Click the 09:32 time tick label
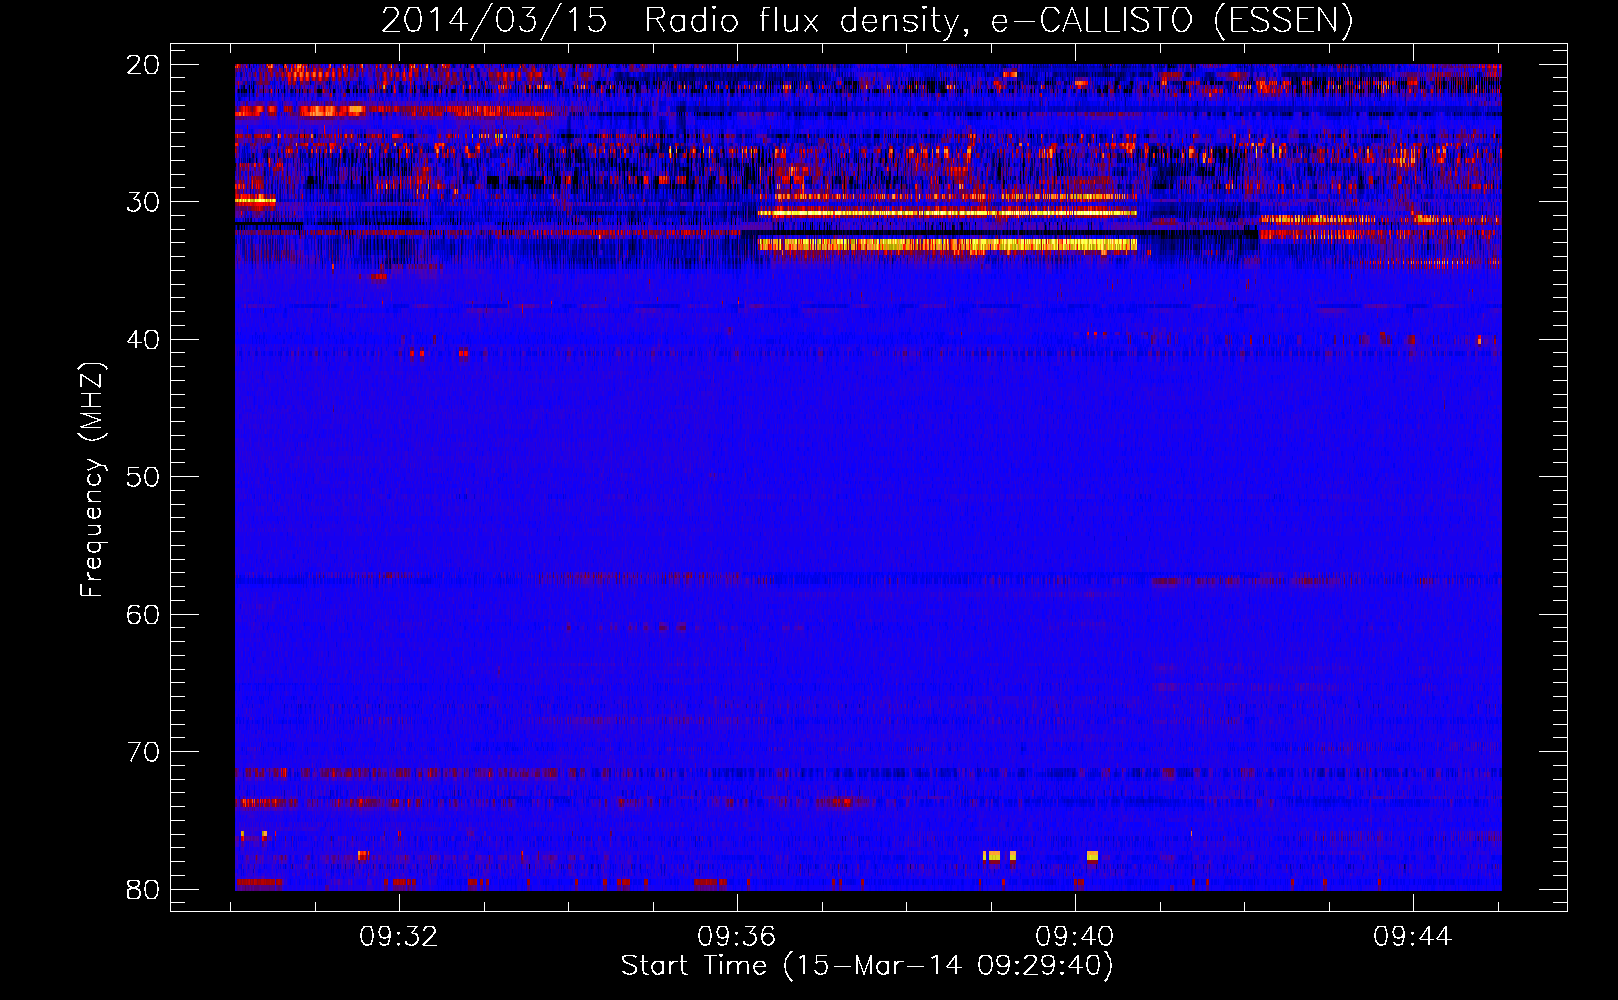The height and width of the screenshot is (1000, 1618). click(x=399, y=937)
